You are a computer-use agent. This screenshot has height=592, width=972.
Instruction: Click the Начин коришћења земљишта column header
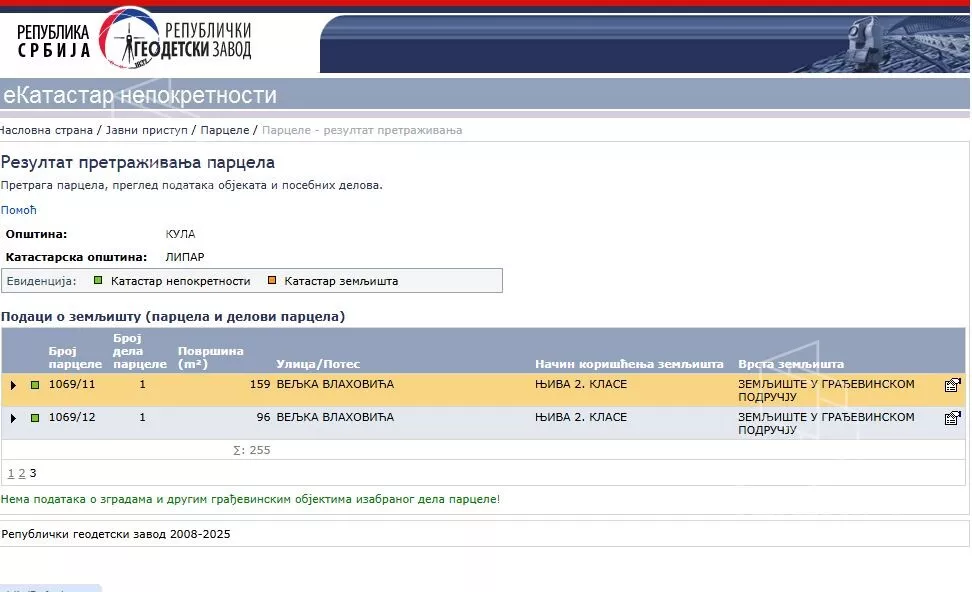tap(629, 364)
